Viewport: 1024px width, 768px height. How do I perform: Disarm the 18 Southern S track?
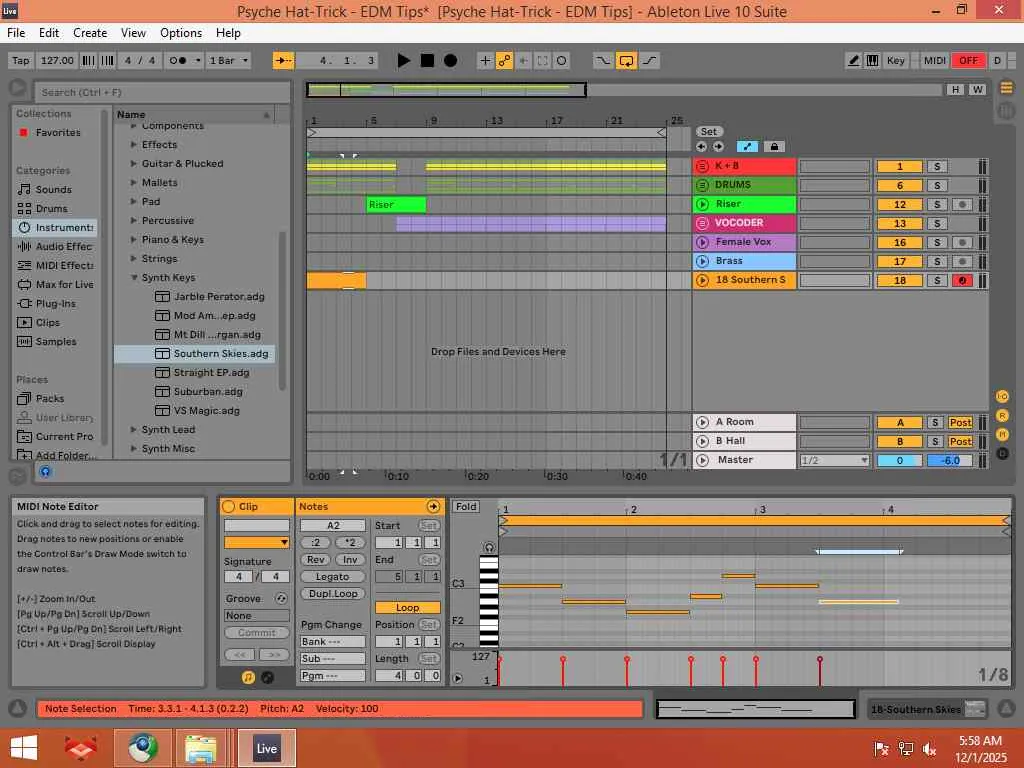pyautogui.click(x=961, y=280)
